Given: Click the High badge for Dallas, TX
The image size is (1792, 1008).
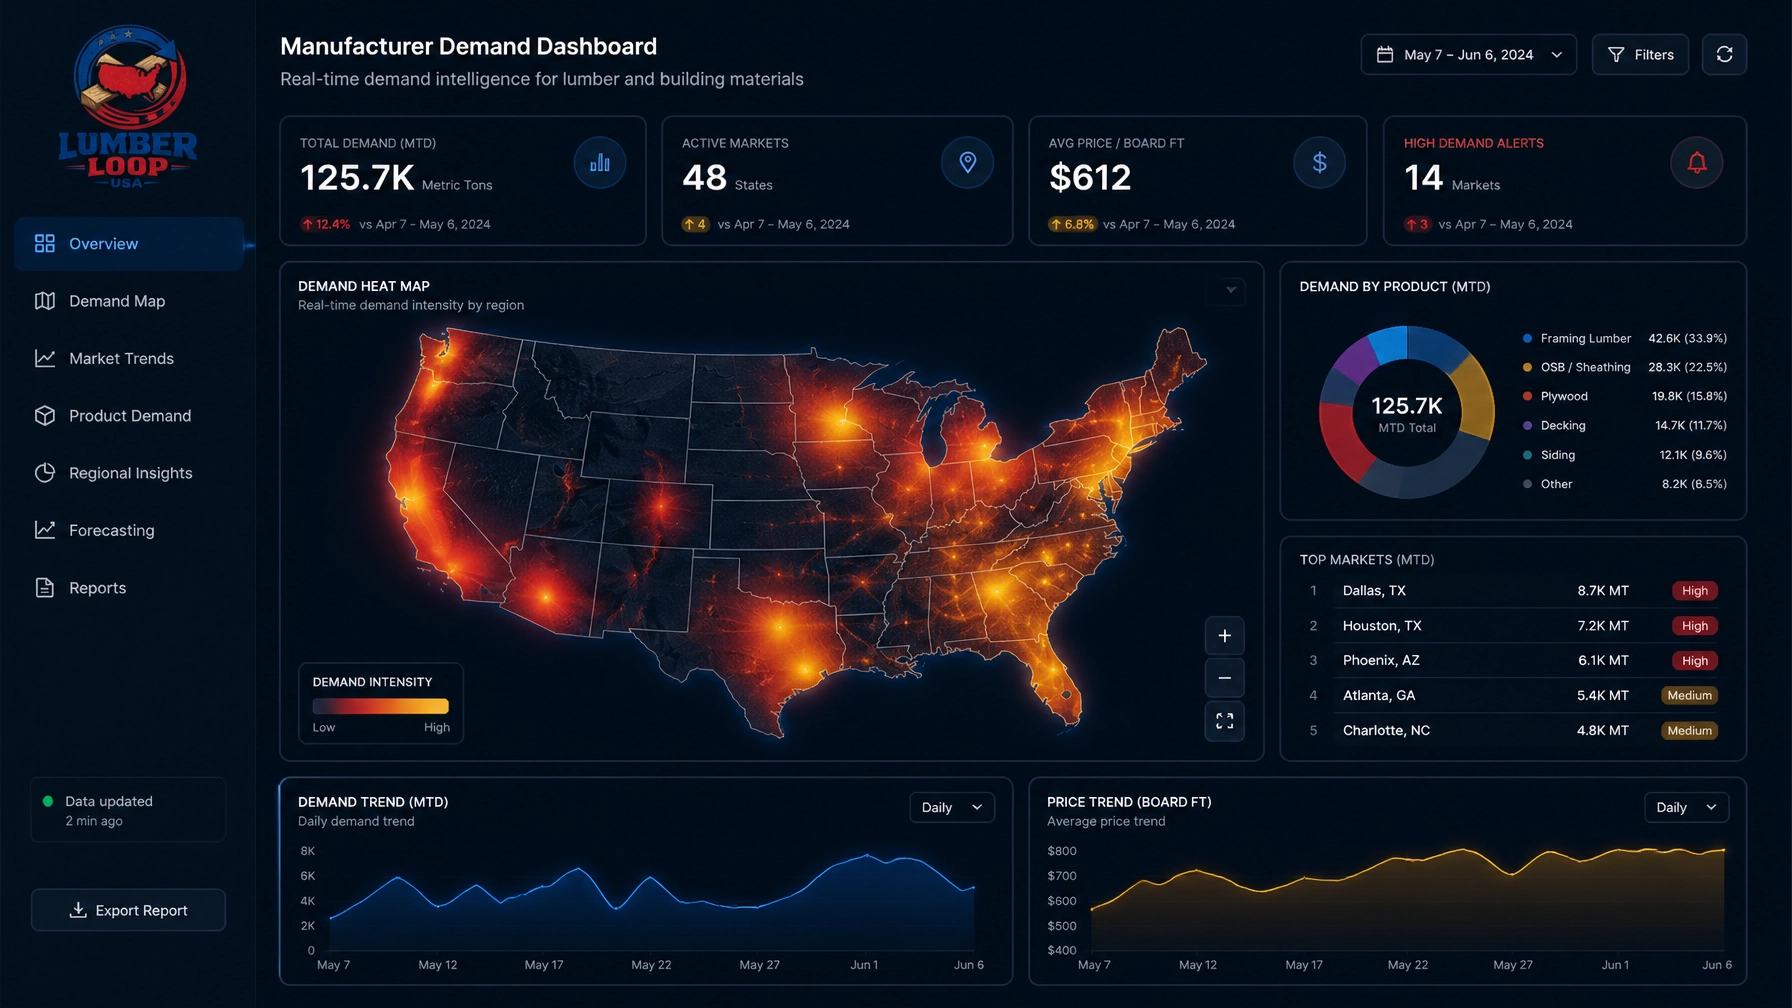Looking at the screenshot, I should pyautogui.click(x=1694, y=591).
